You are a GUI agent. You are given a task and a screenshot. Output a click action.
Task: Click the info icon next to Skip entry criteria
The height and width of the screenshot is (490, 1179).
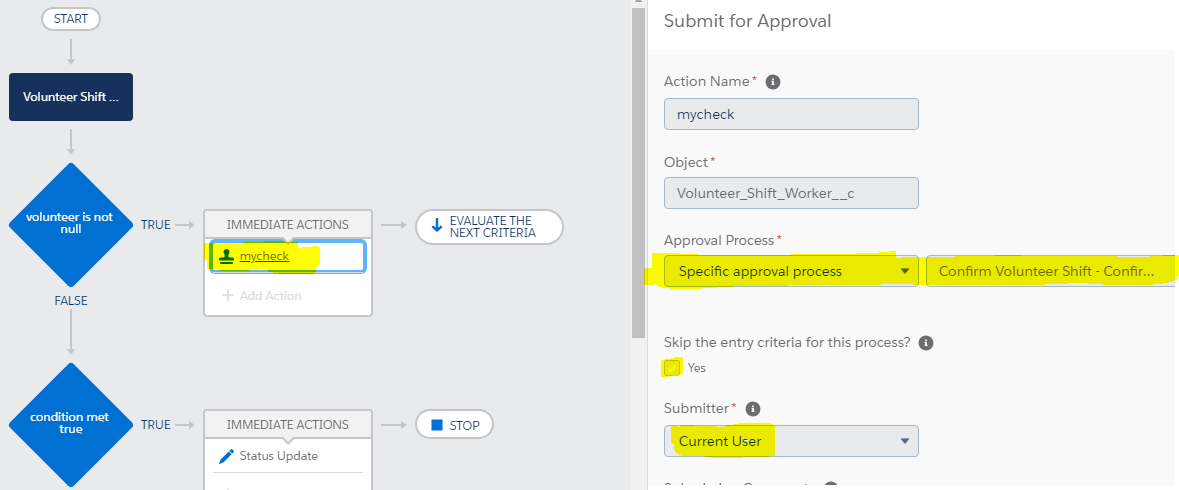(926, 343)
